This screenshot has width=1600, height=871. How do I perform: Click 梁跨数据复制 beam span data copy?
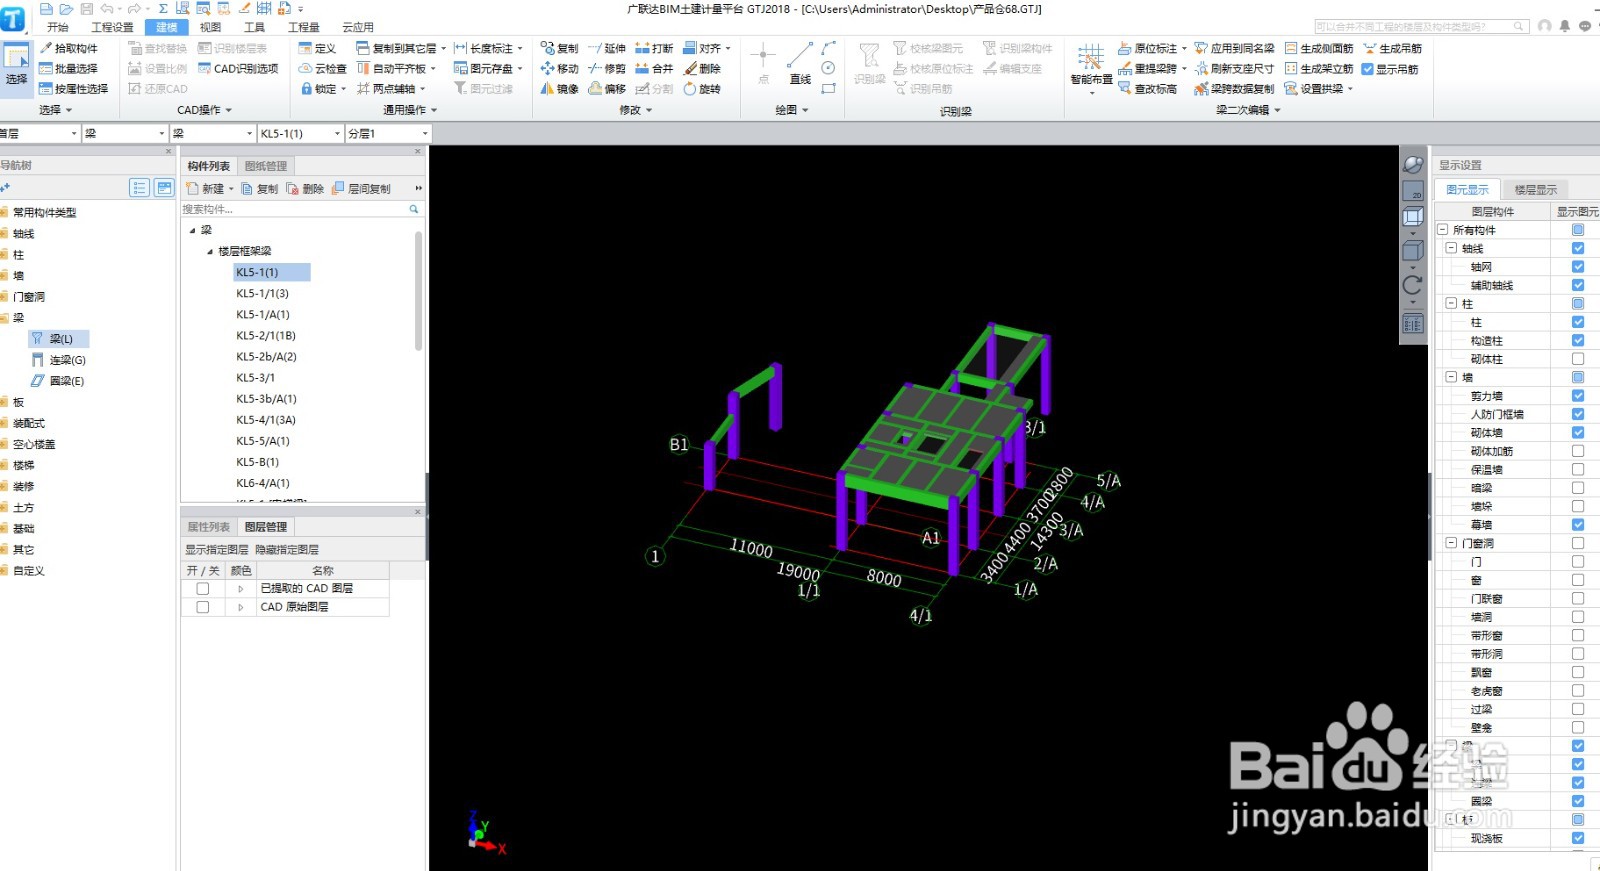[1234, 89]
